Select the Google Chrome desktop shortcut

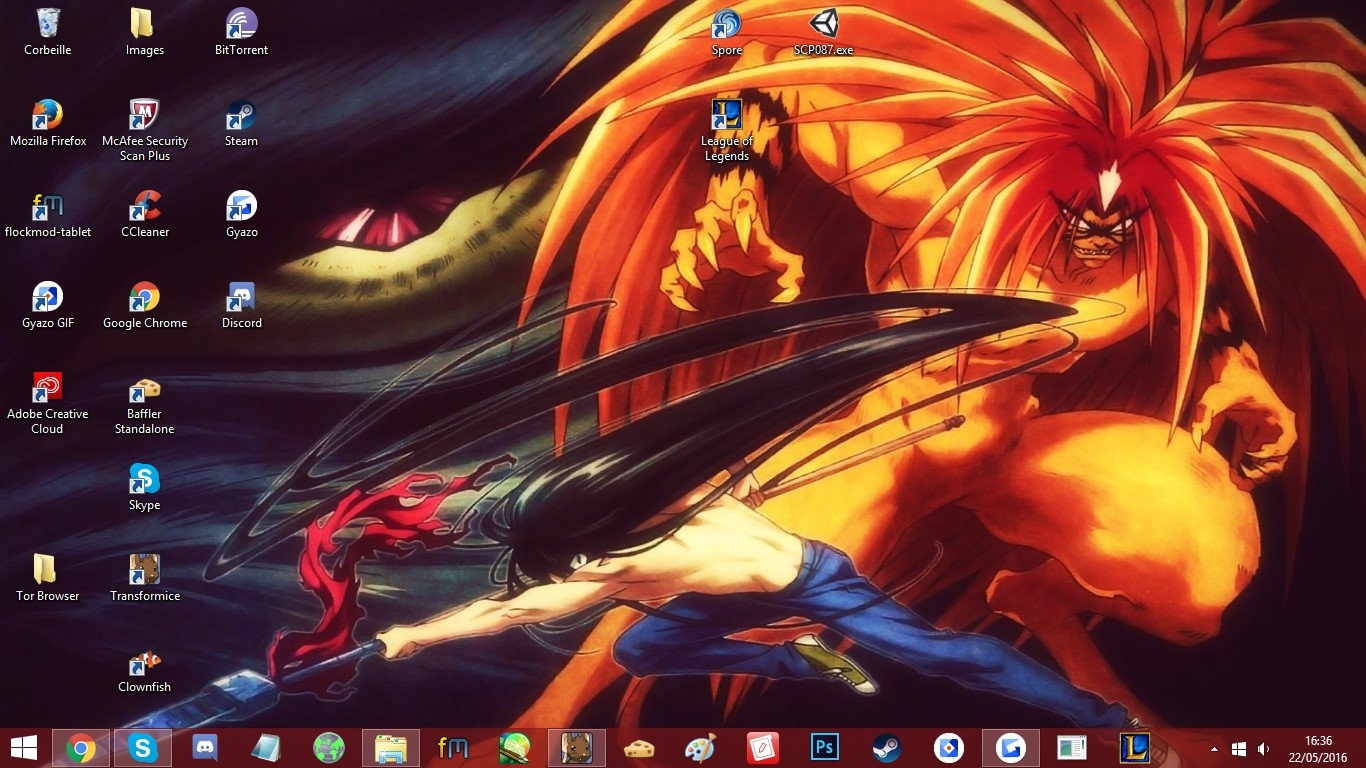tap(145, 305)
